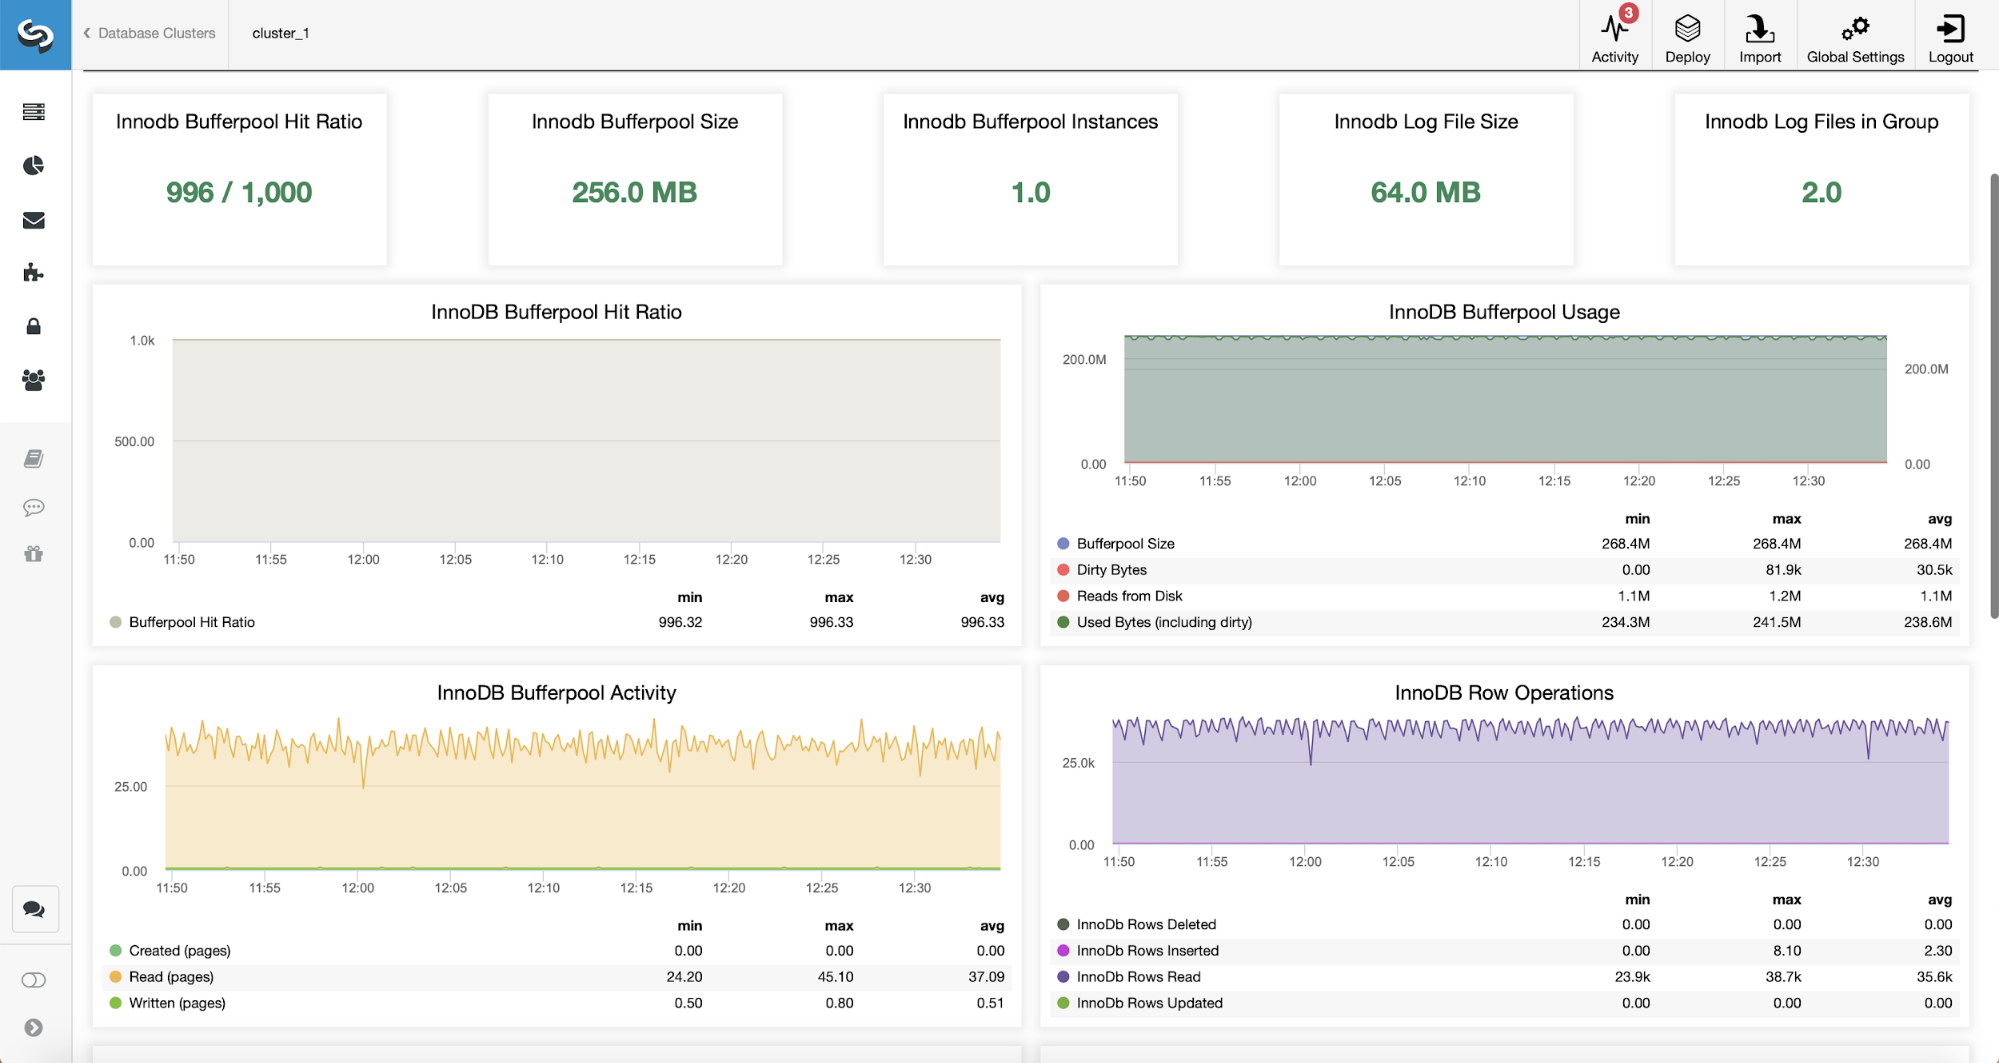
Task: Open the support chat bubble
Action: (x=34, y=909)
